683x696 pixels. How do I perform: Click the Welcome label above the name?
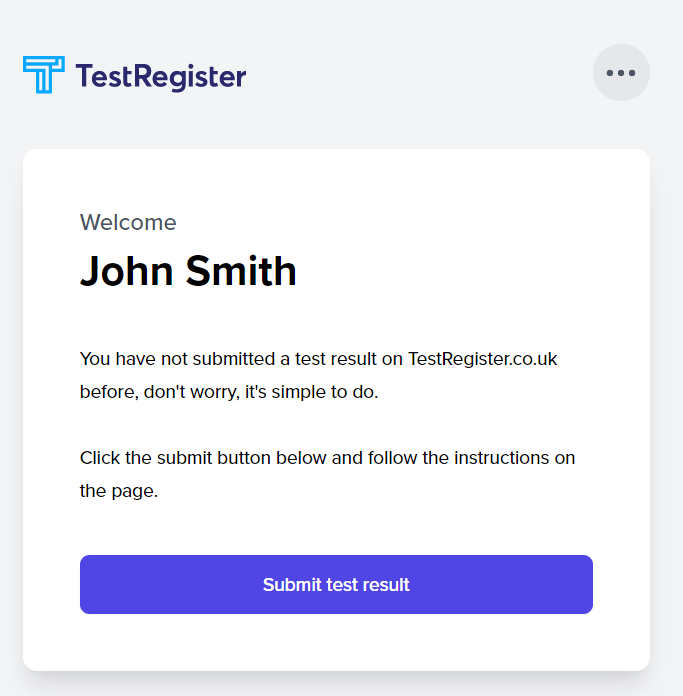[128, 222]
